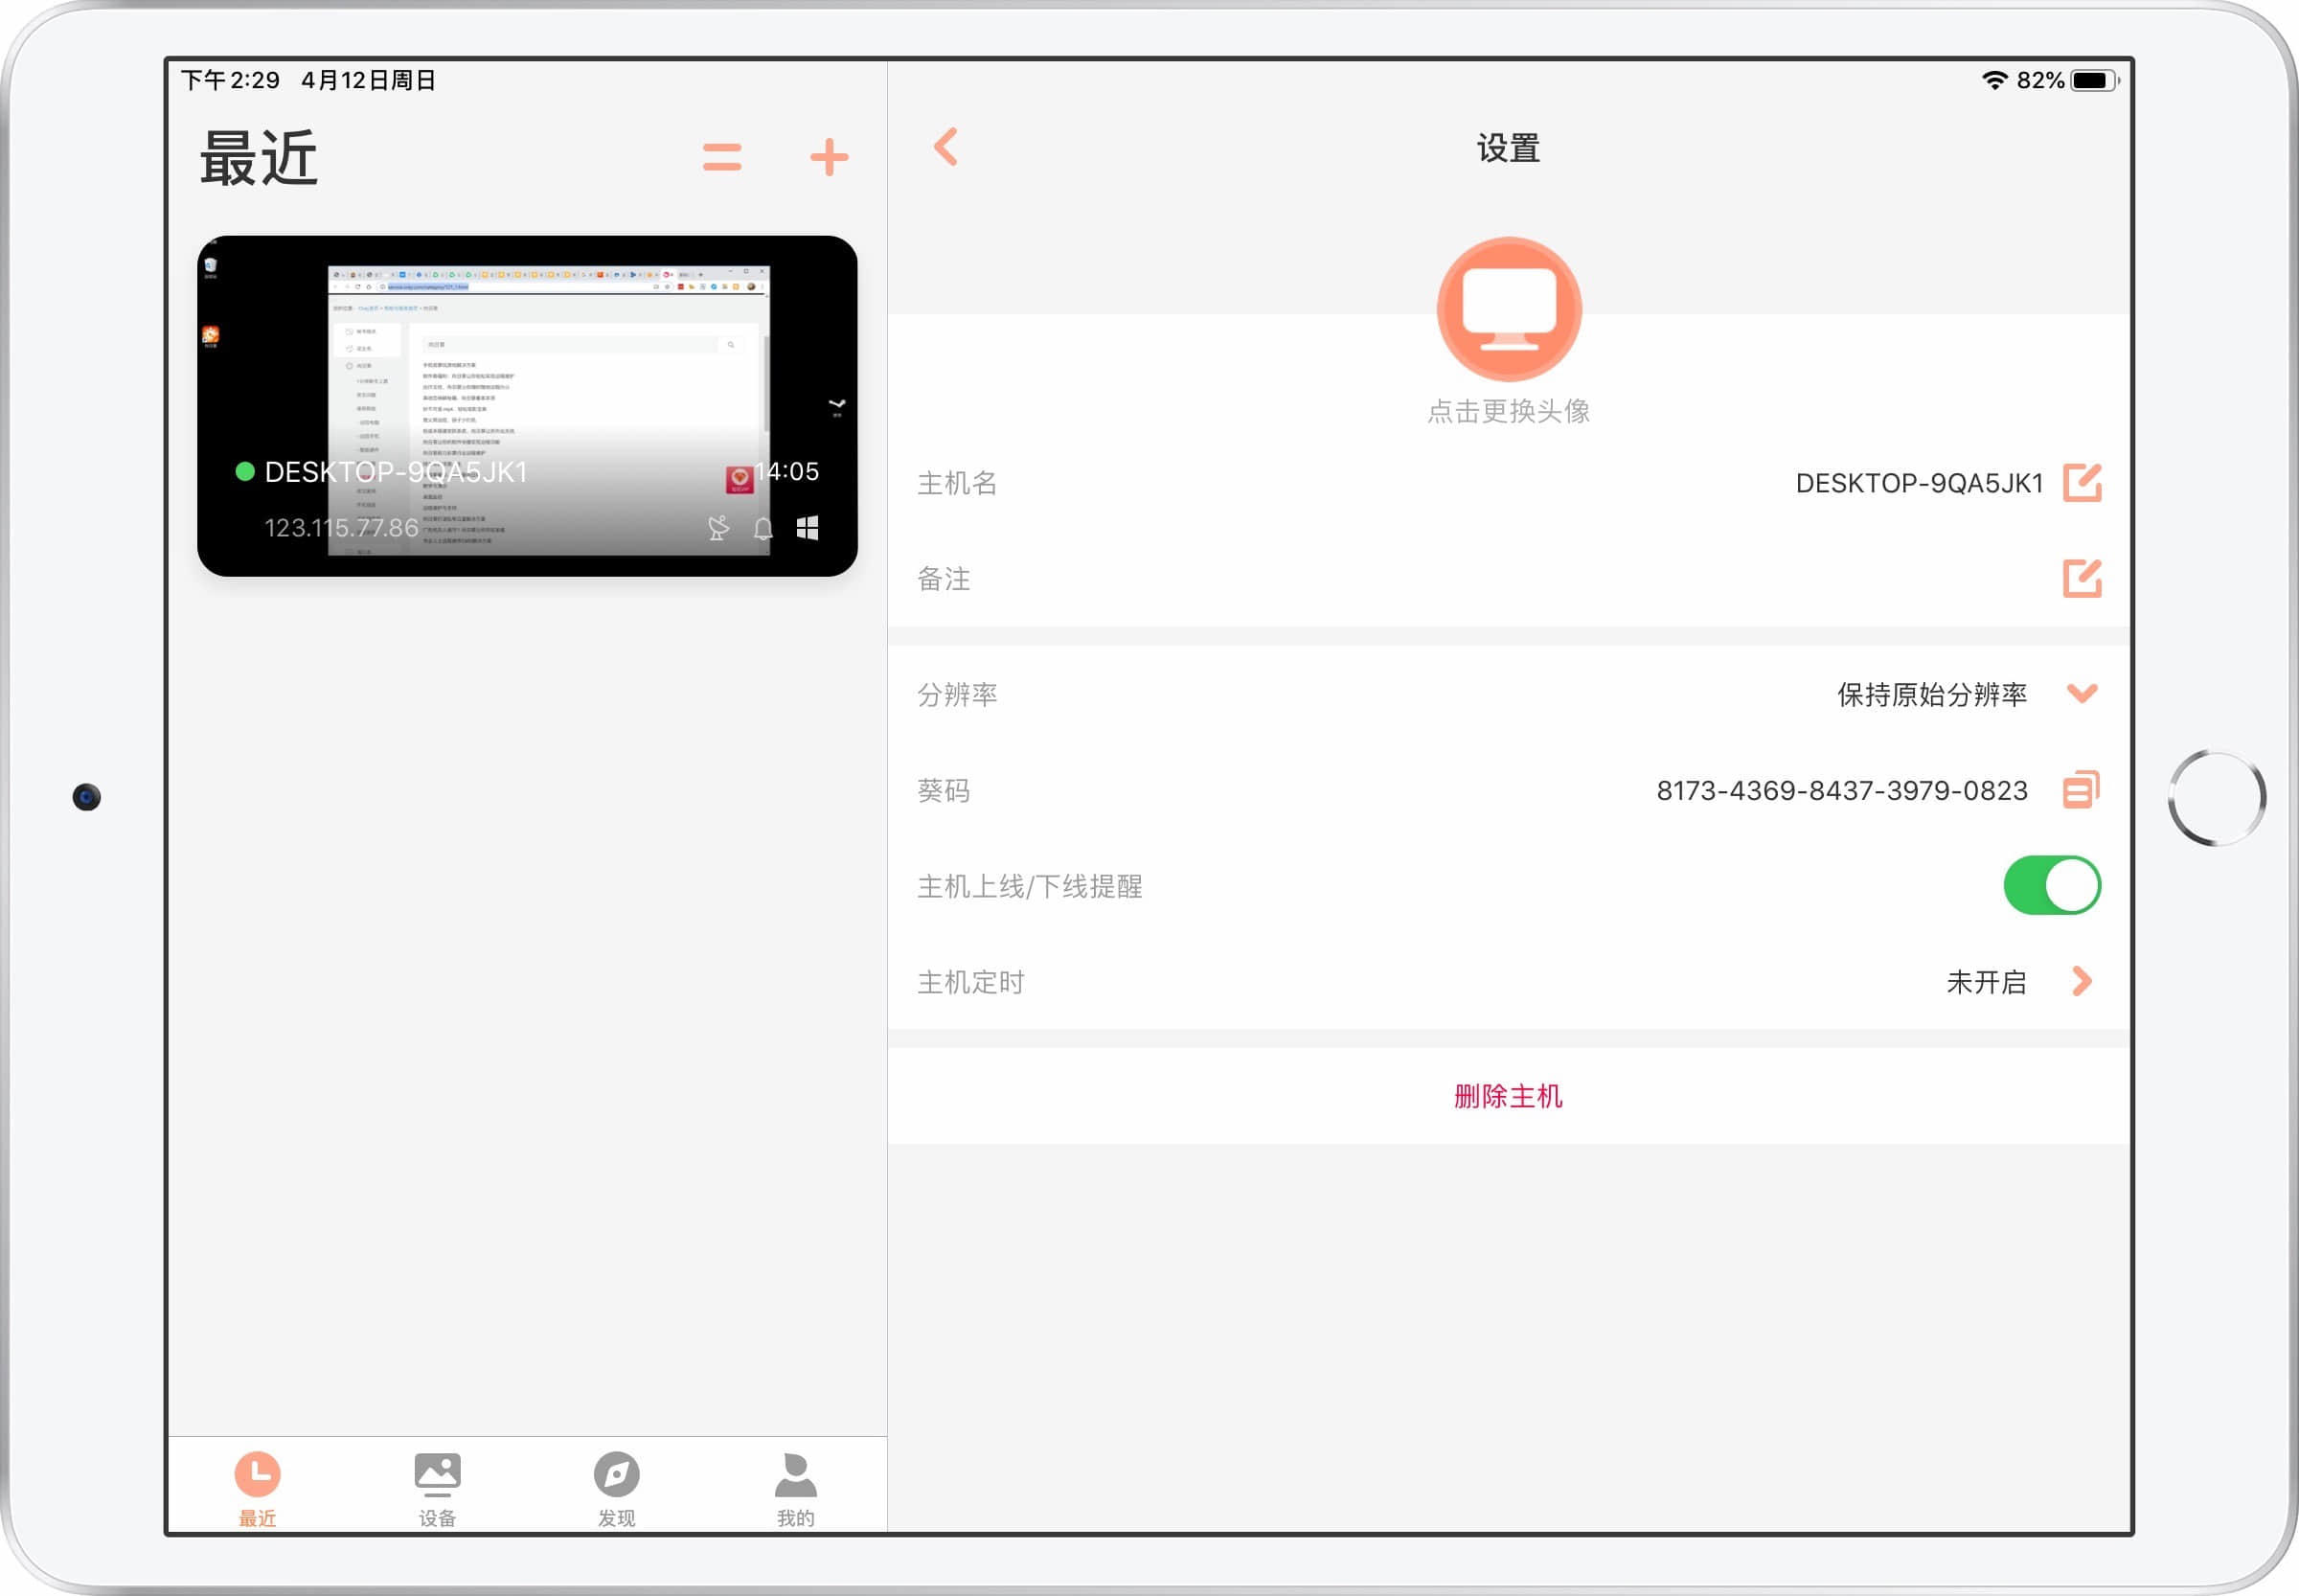This screenshot has height=1596, width=2299.
Task: Click the bell icon on host card
Action: 763,528
